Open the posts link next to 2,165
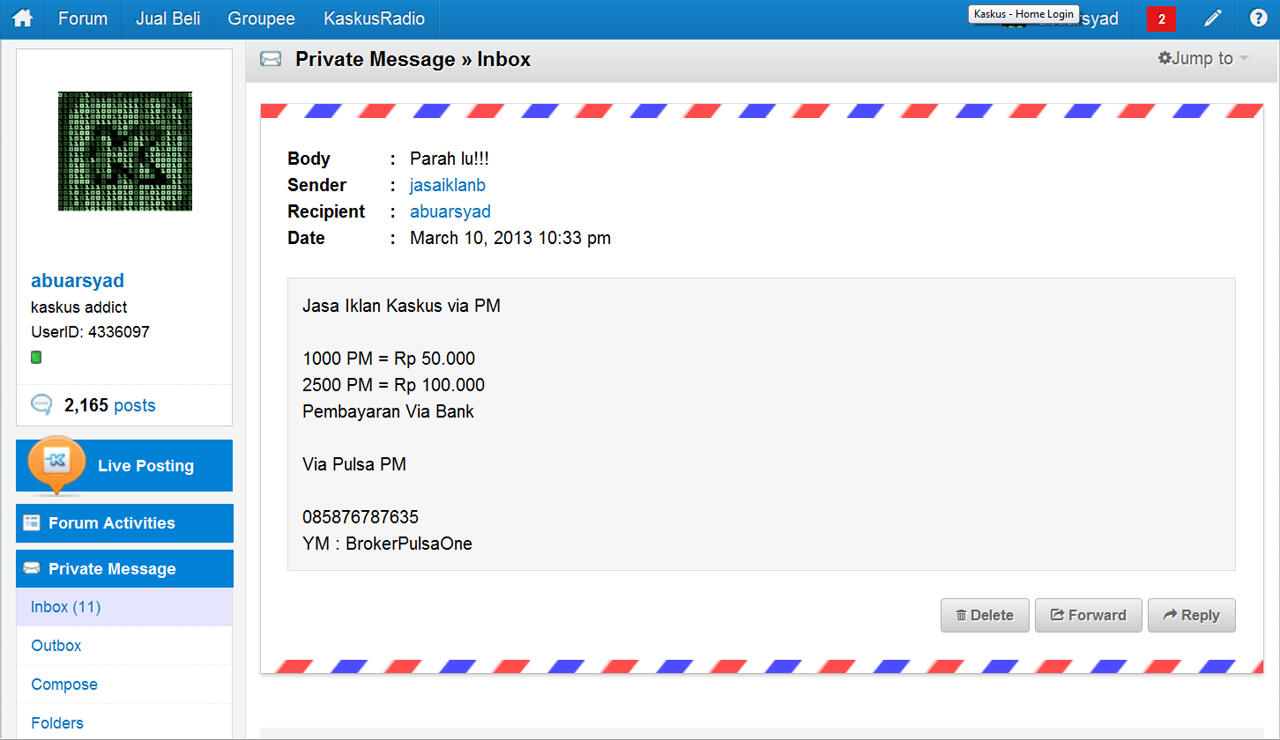The width and height of the screenshot is (1280, 740). pos(135,405)
